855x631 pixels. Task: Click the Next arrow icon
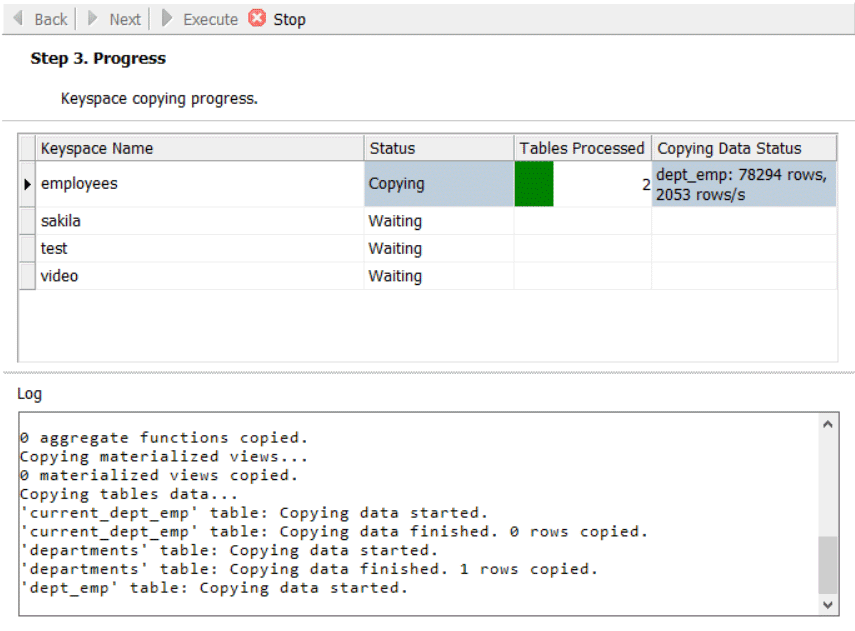93,19
